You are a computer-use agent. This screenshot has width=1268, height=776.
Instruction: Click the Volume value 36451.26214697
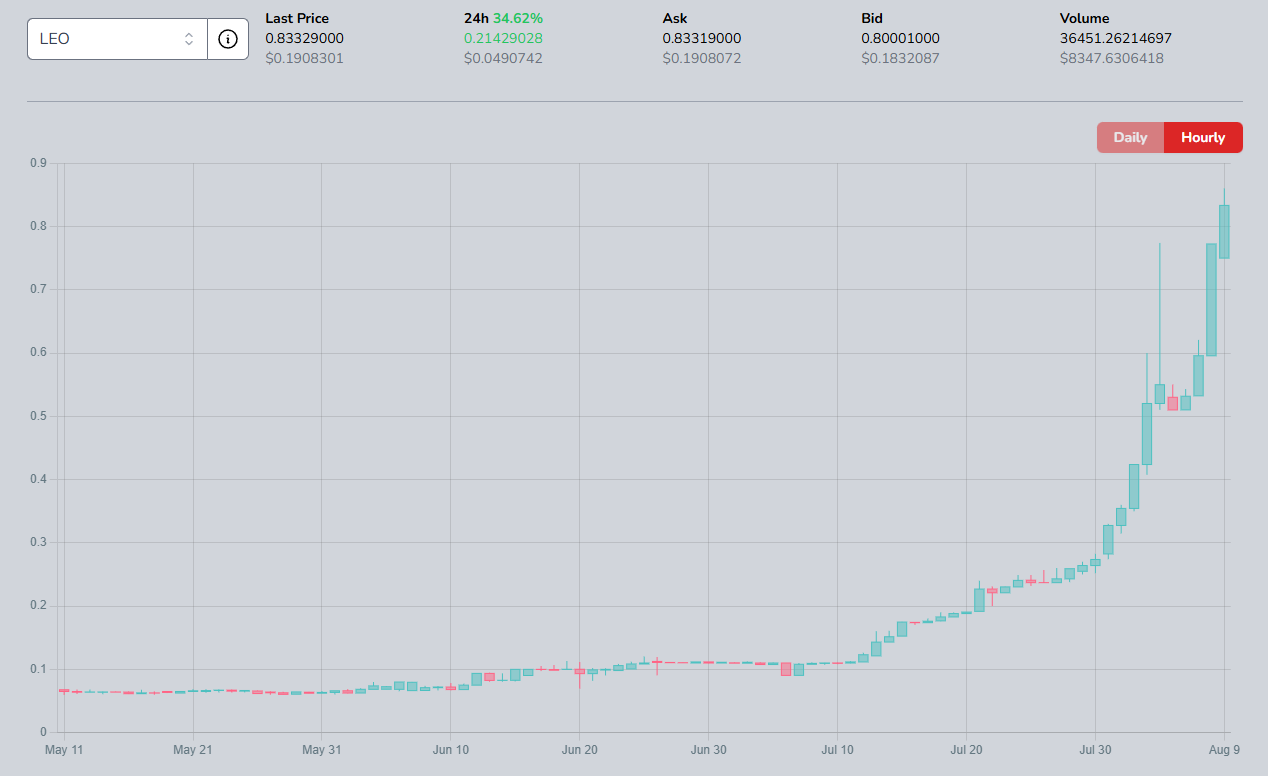coord(1116,38)
